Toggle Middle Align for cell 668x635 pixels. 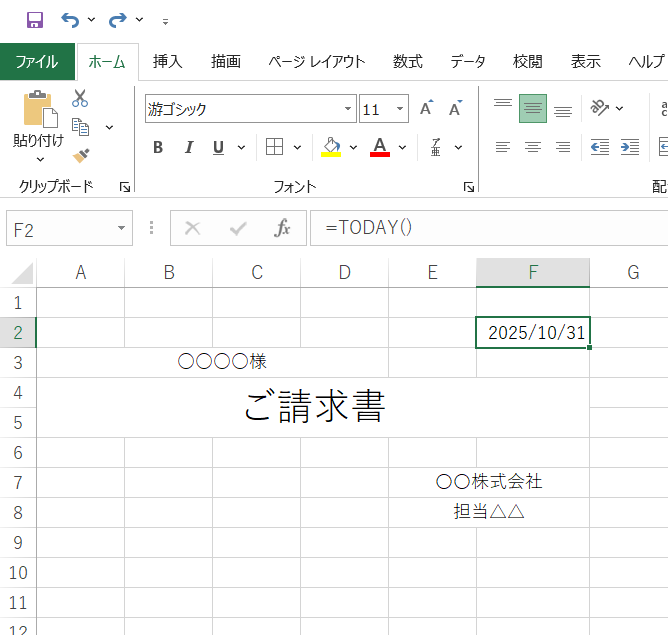(x=533, y=109)
